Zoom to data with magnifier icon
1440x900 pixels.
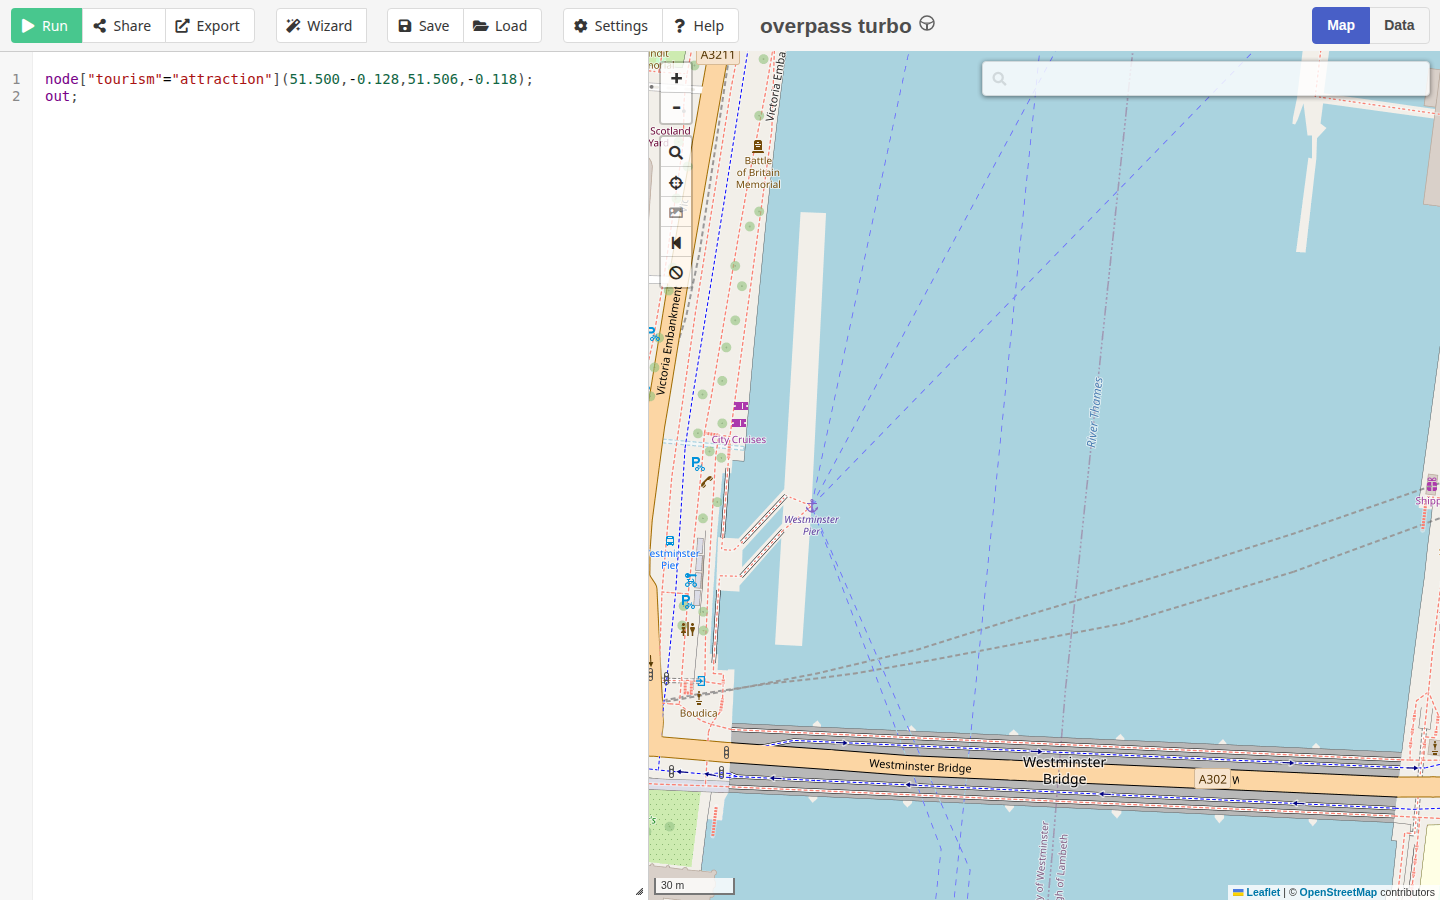(x=676, y=153)
